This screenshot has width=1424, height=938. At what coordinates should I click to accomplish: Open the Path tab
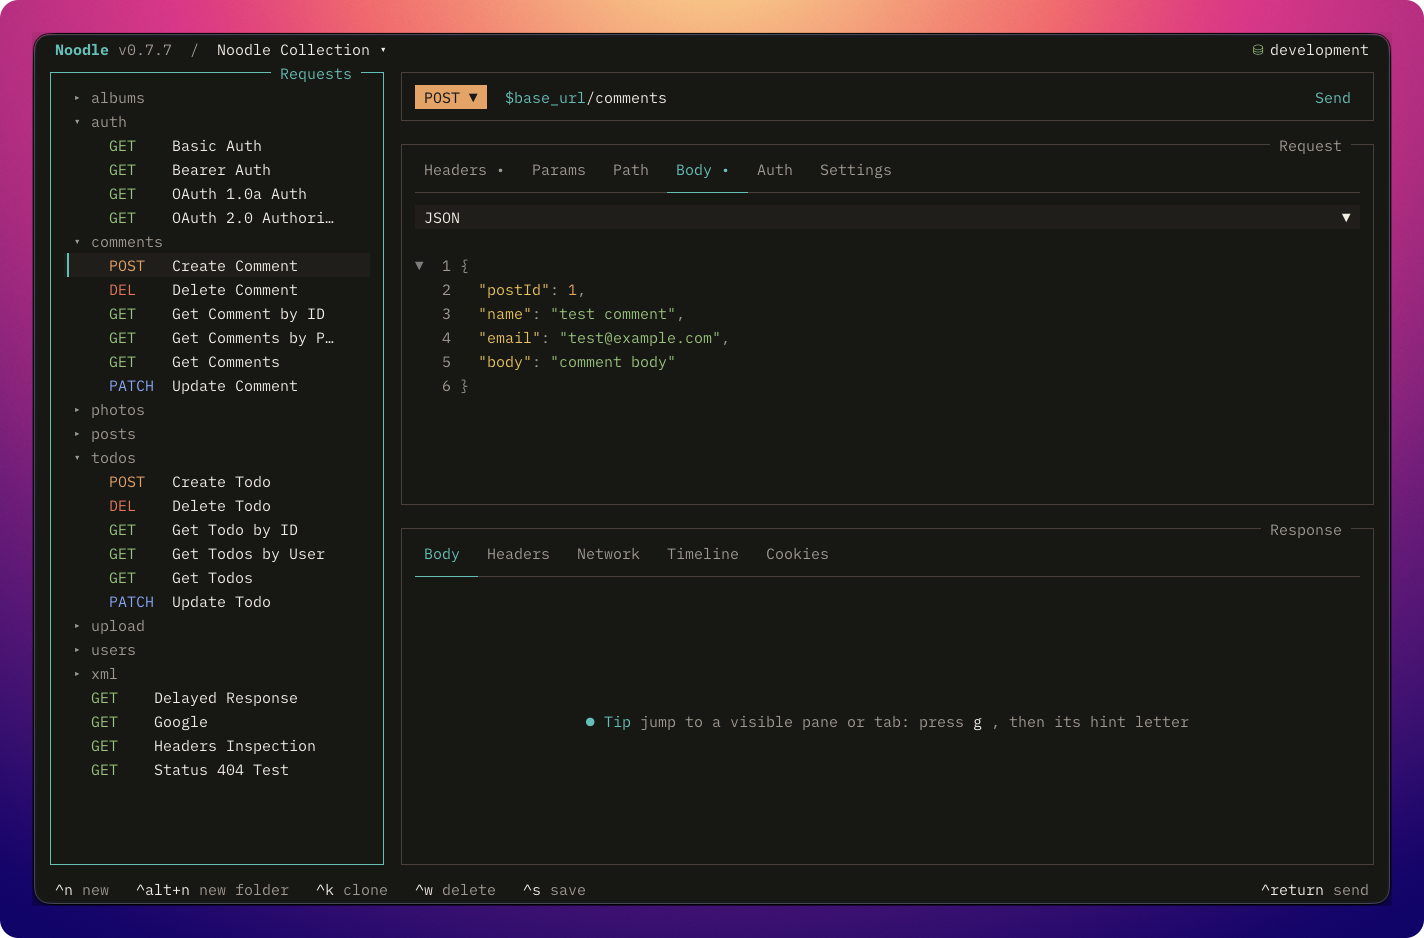click(x=631, y=170)
